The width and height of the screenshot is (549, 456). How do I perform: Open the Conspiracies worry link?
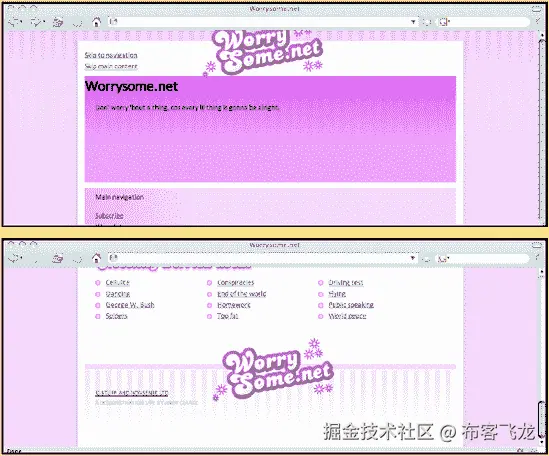pos(236,282)
